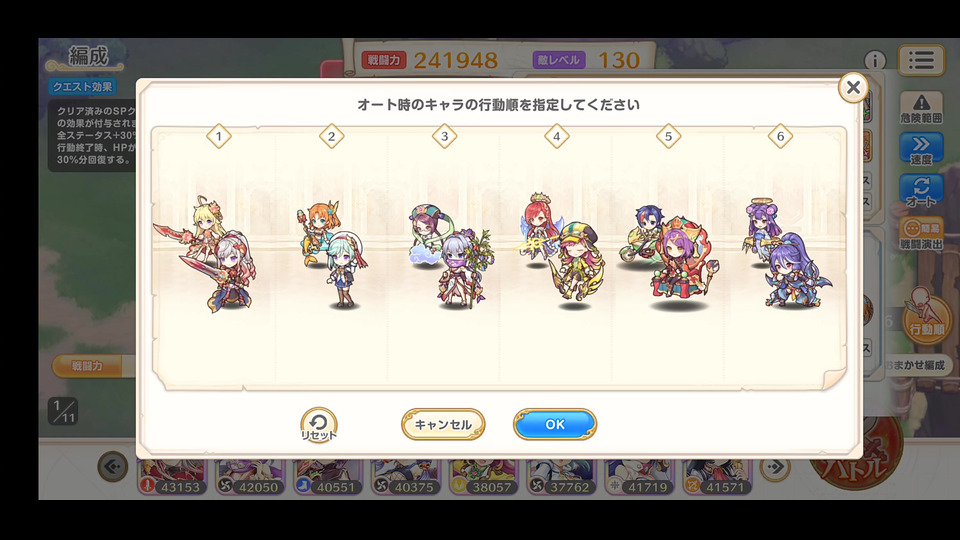Go to next character page arrow
960x540 pixels.
tap(774, 468)
